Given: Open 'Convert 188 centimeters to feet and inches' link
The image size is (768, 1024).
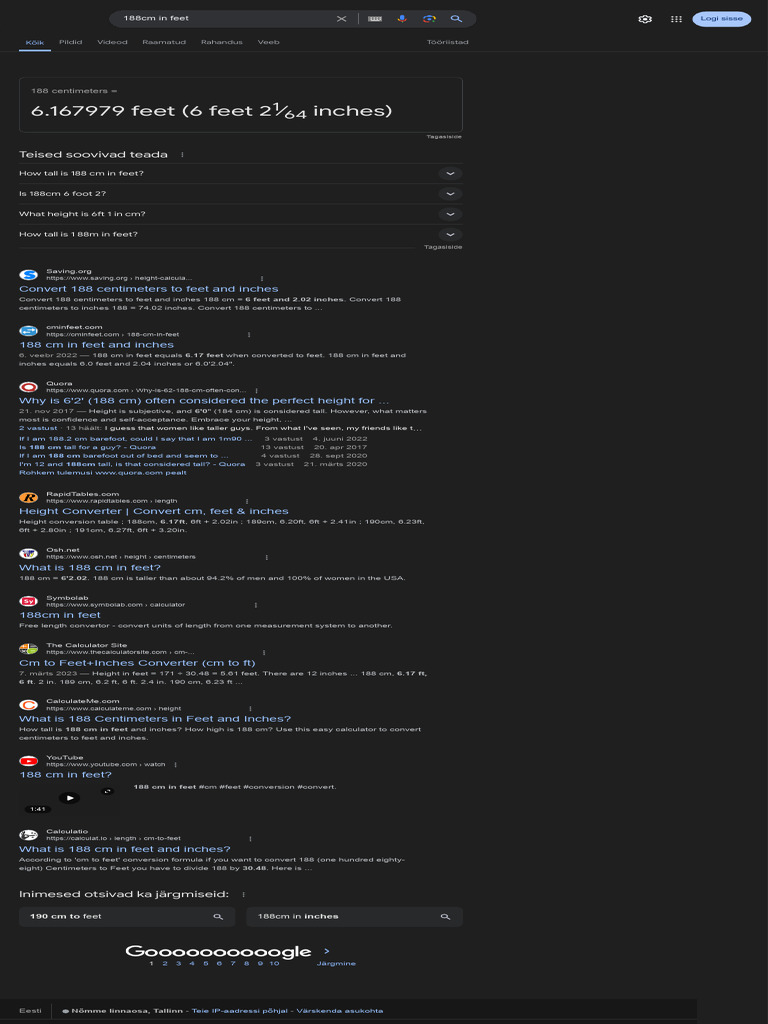Looking at the screenshot, I should pos(149,289).
